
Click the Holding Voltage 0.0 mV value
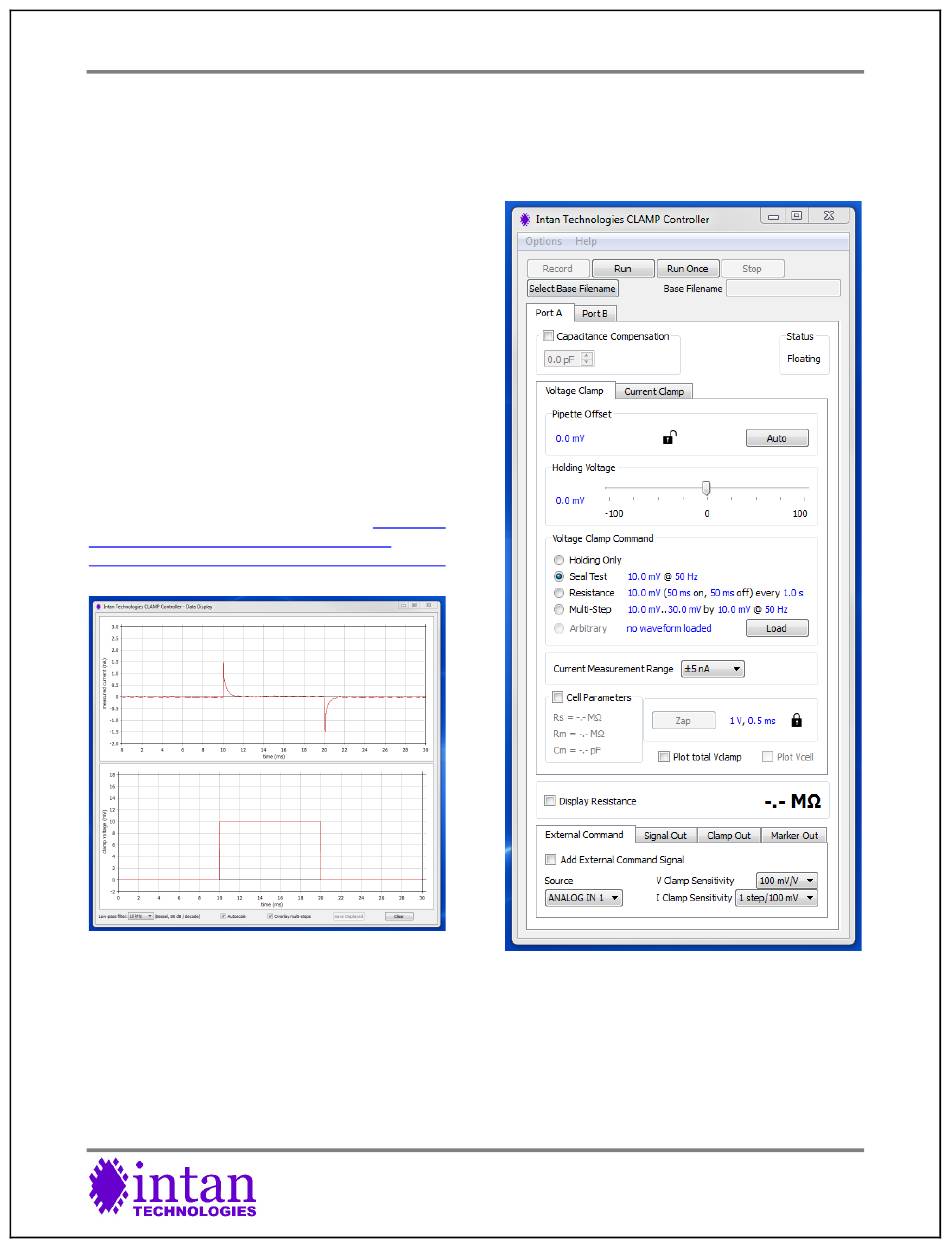[x=570, y=501]
